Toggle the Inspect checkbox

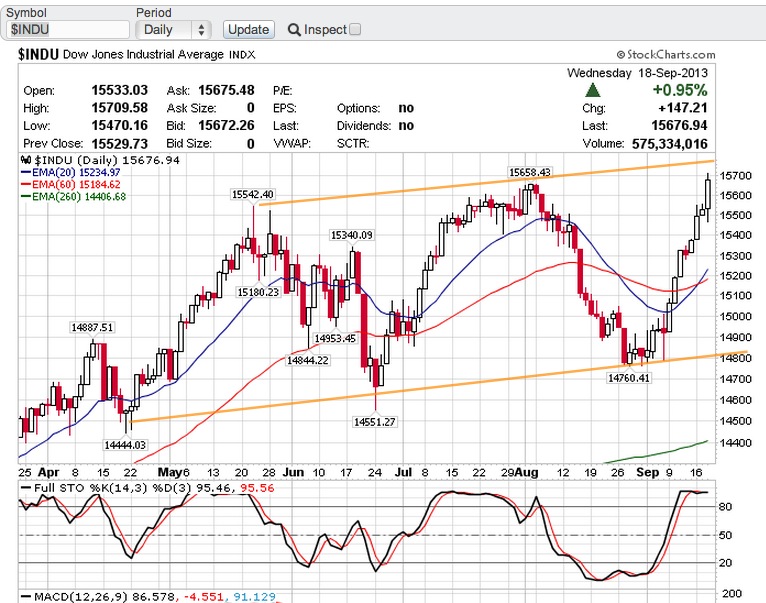click(355, 29)
